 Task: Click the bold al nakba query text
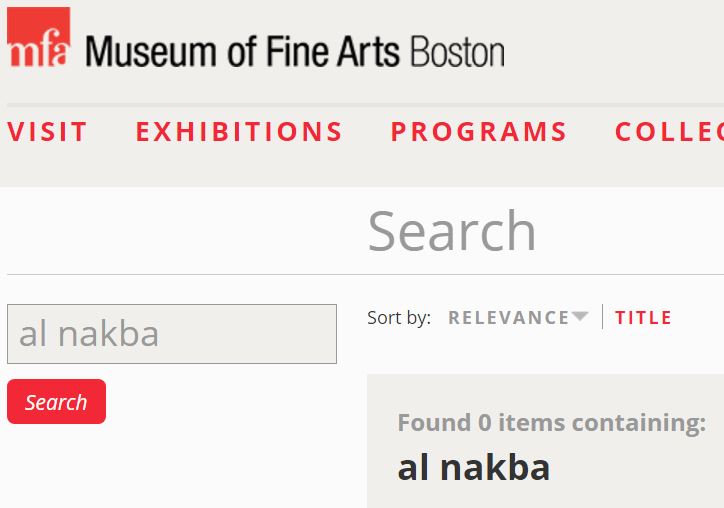click(473, 467)
